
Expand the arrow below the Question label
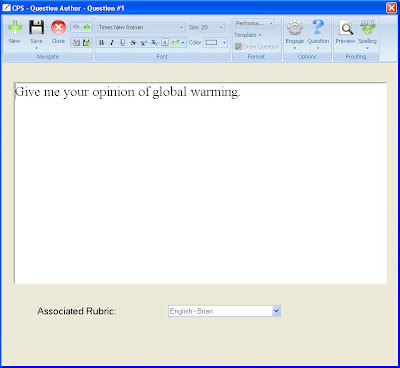[318, 48]
